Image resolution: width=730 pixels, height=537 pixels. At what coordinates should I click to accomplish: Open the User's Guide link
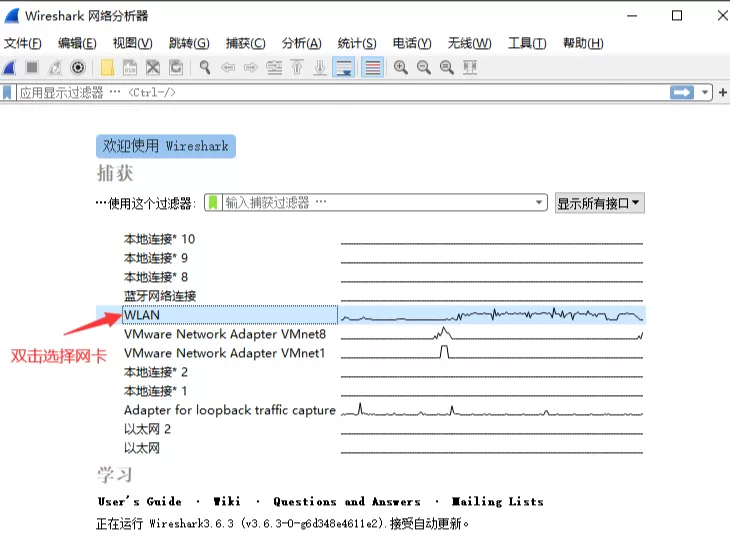tap(139, 502)
